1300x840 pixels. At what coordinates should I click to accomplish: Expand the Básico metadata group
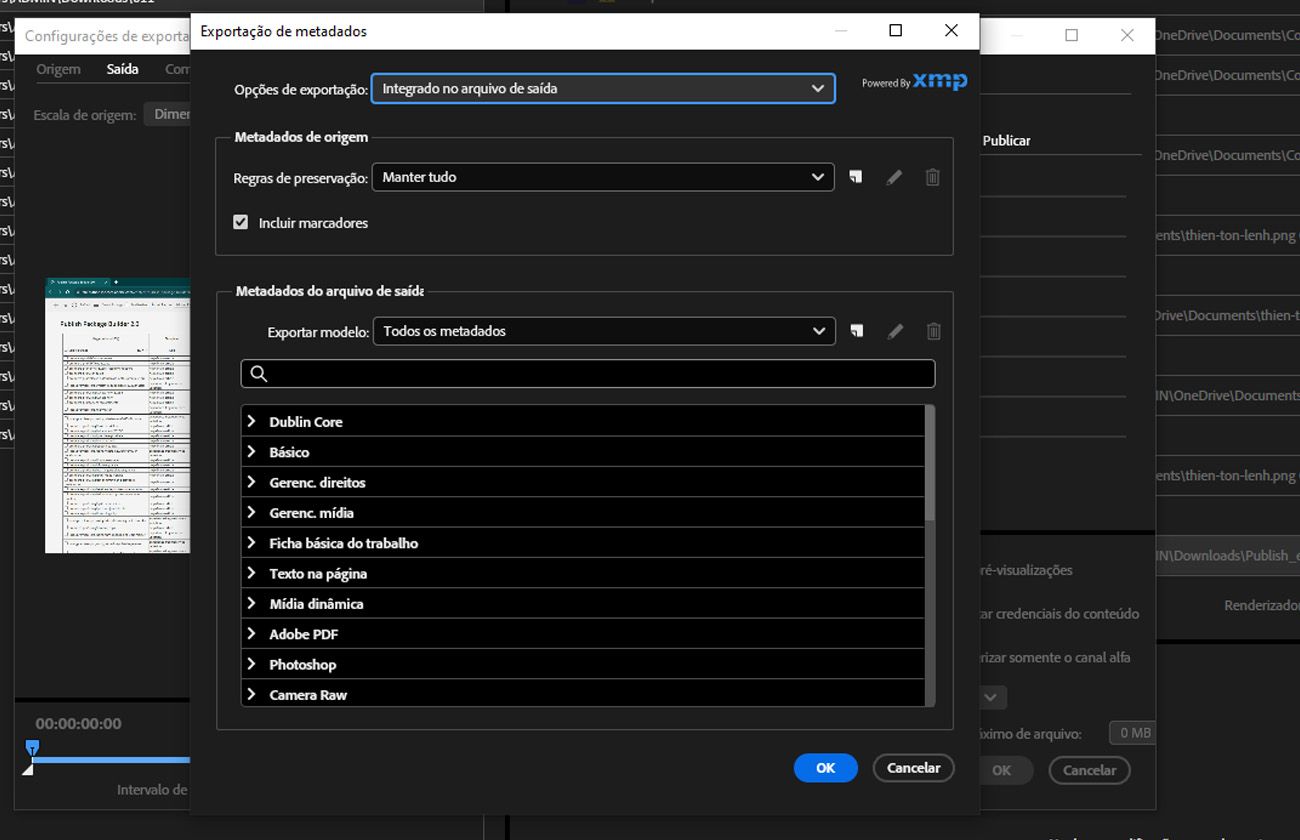[x=251, y=452]
